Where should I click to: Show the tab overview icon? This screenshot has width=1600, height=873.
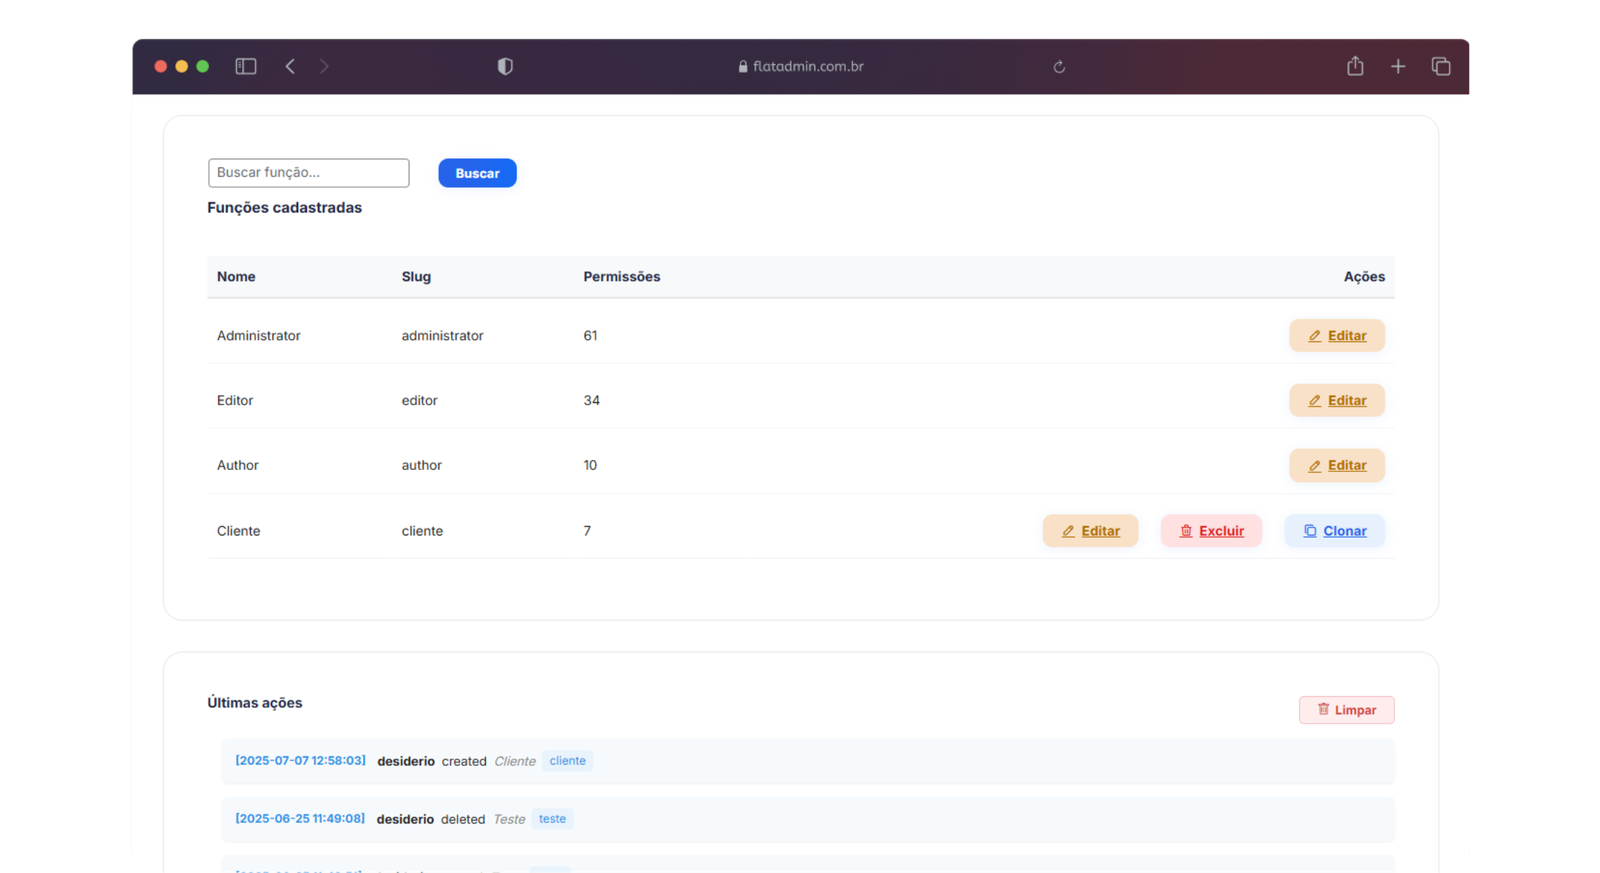[1441, 66]
